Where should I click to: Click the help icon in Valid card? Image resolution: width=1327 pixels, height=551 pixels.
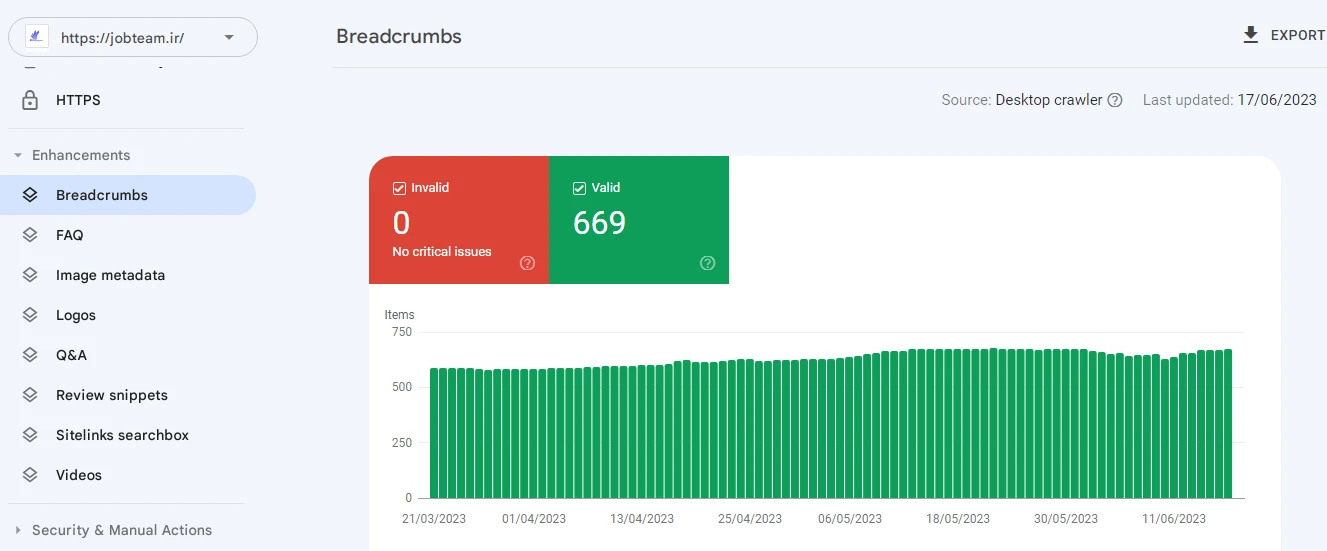707,263
